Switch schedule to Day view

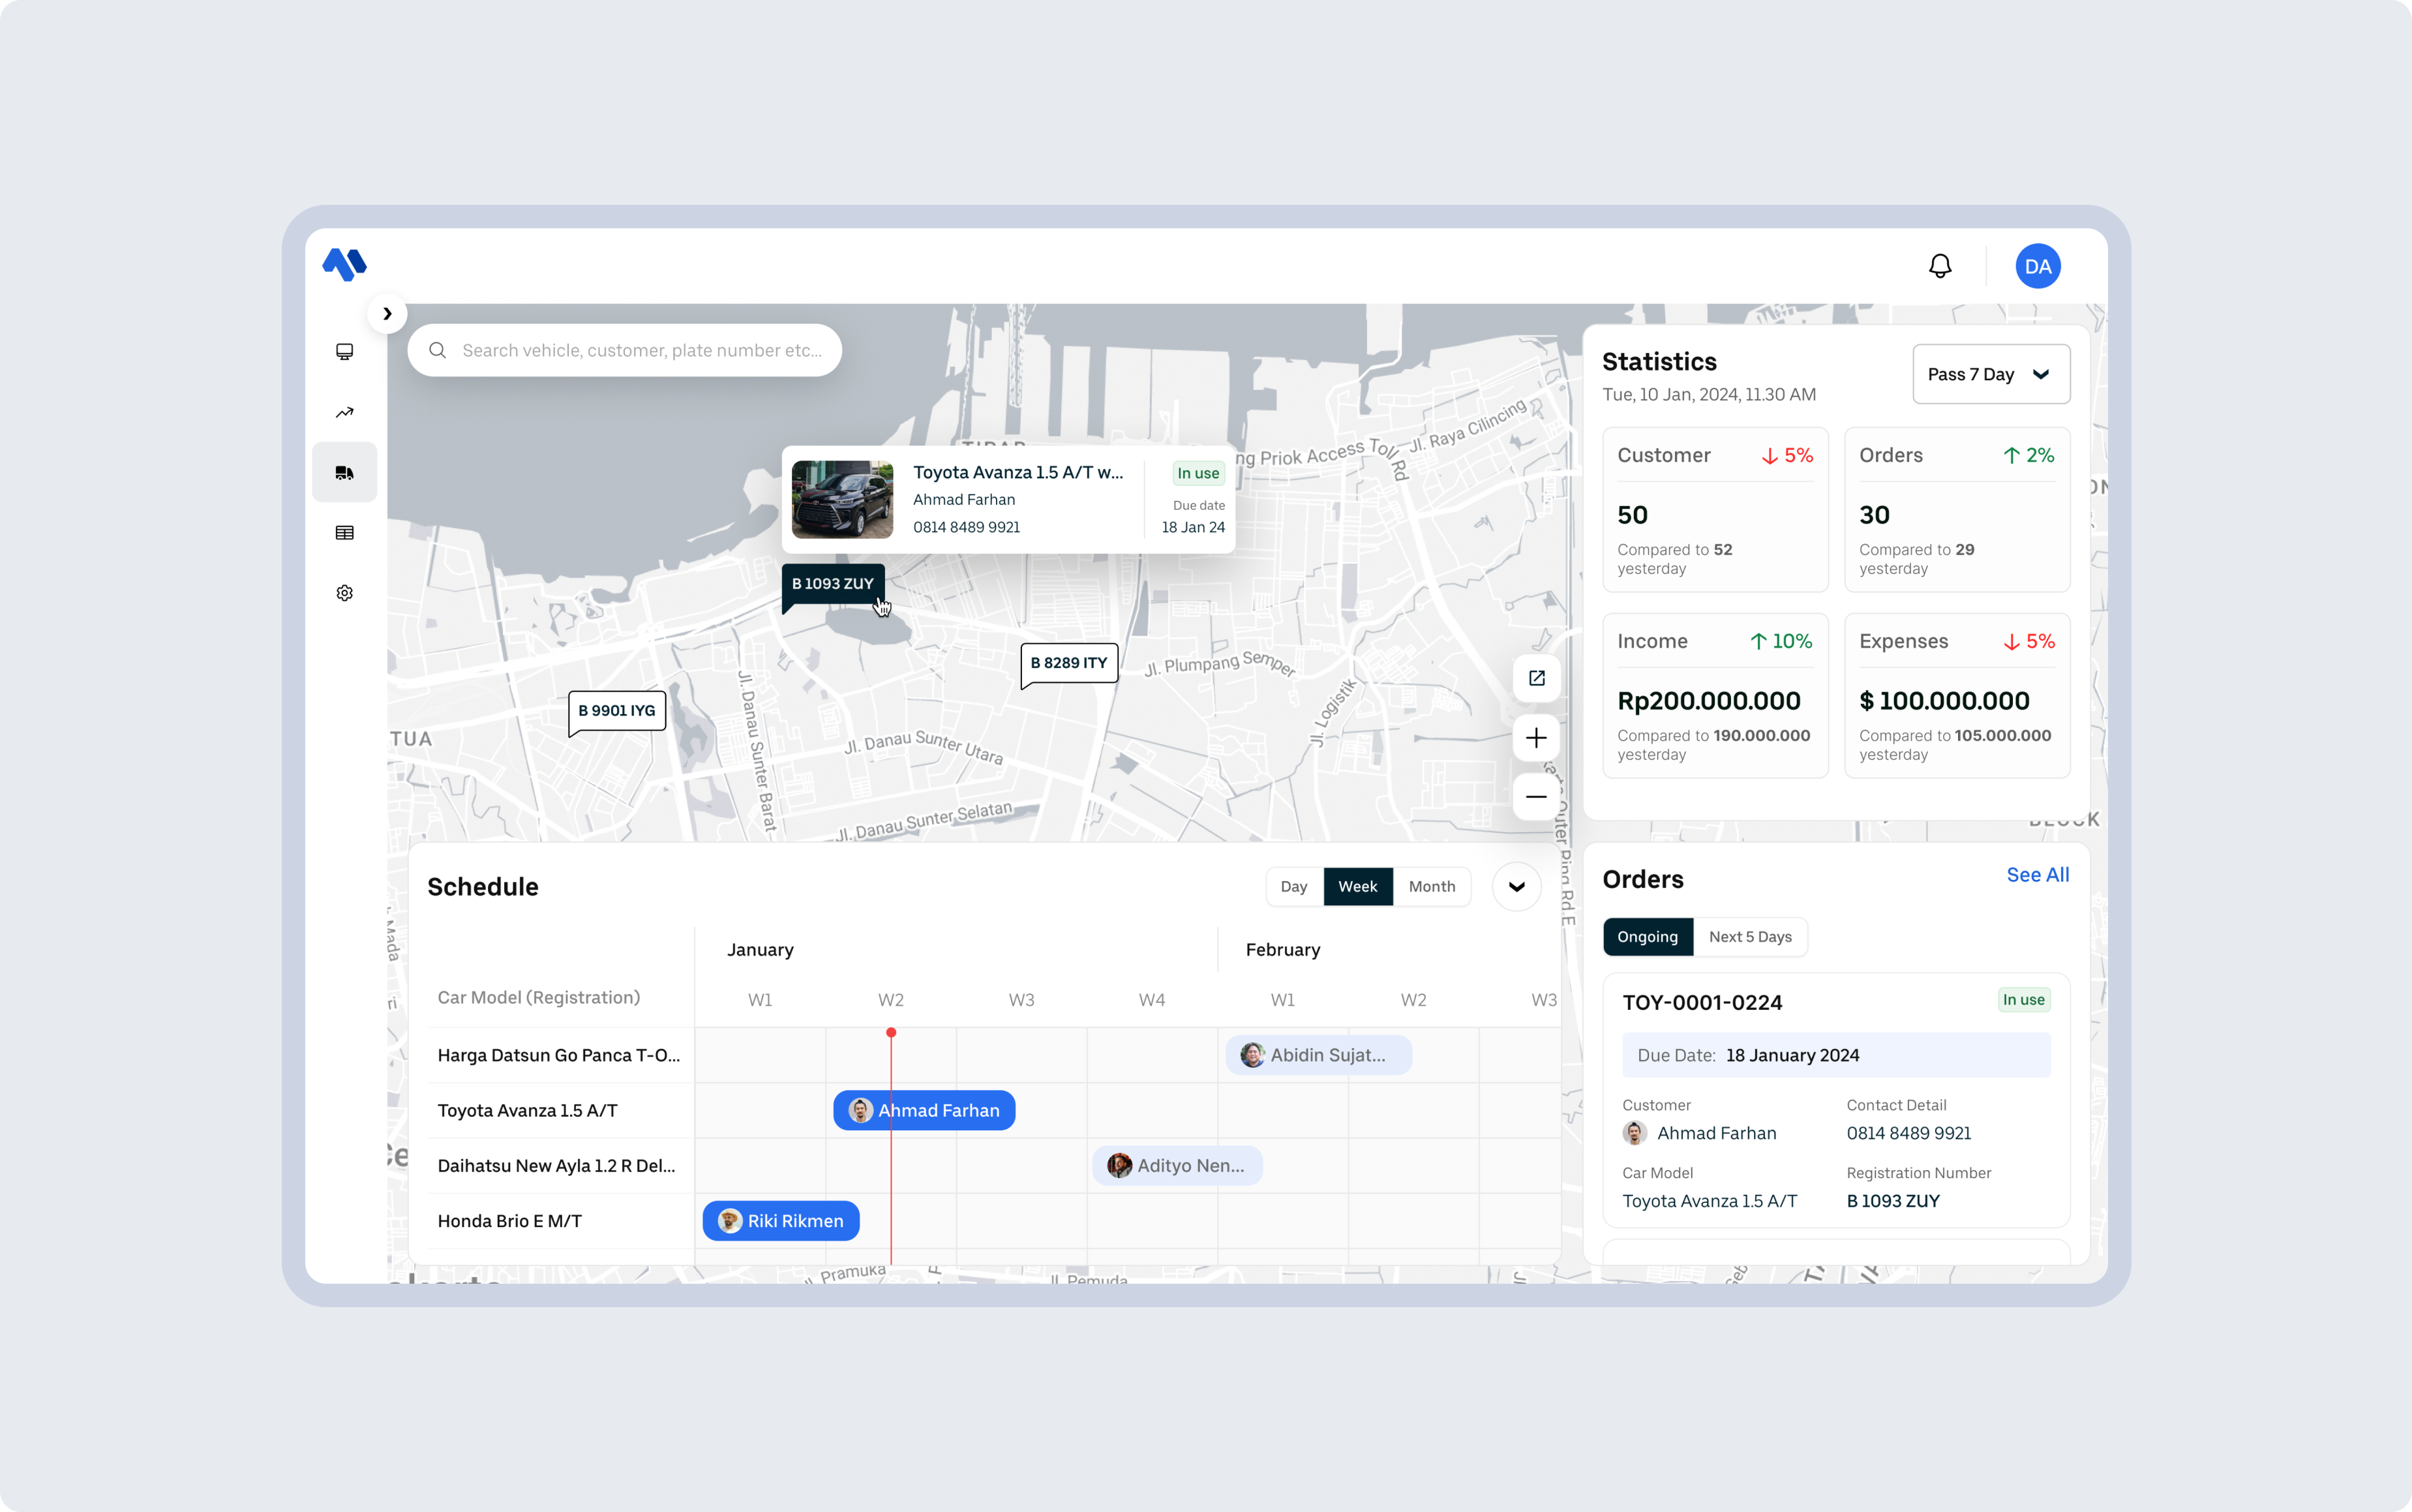tap(1293, 886)
